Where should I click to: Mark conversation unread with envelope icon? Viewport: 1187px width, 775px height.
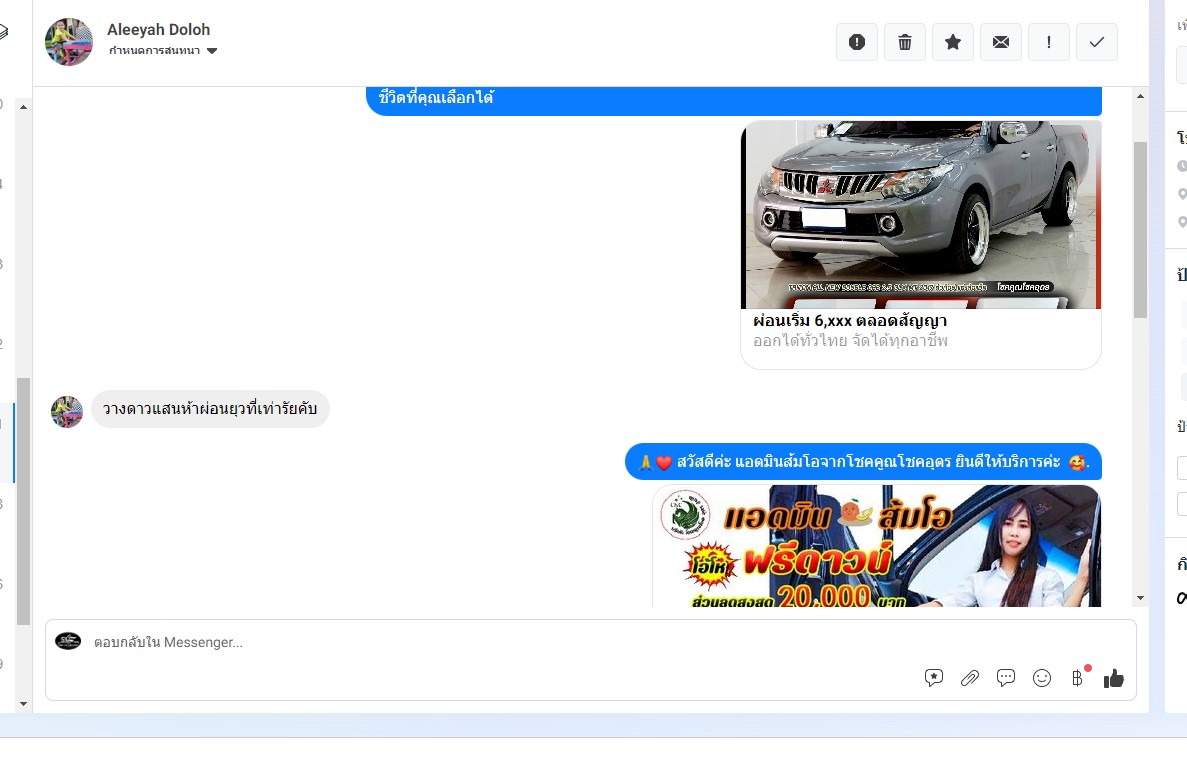click(1001, 42)
